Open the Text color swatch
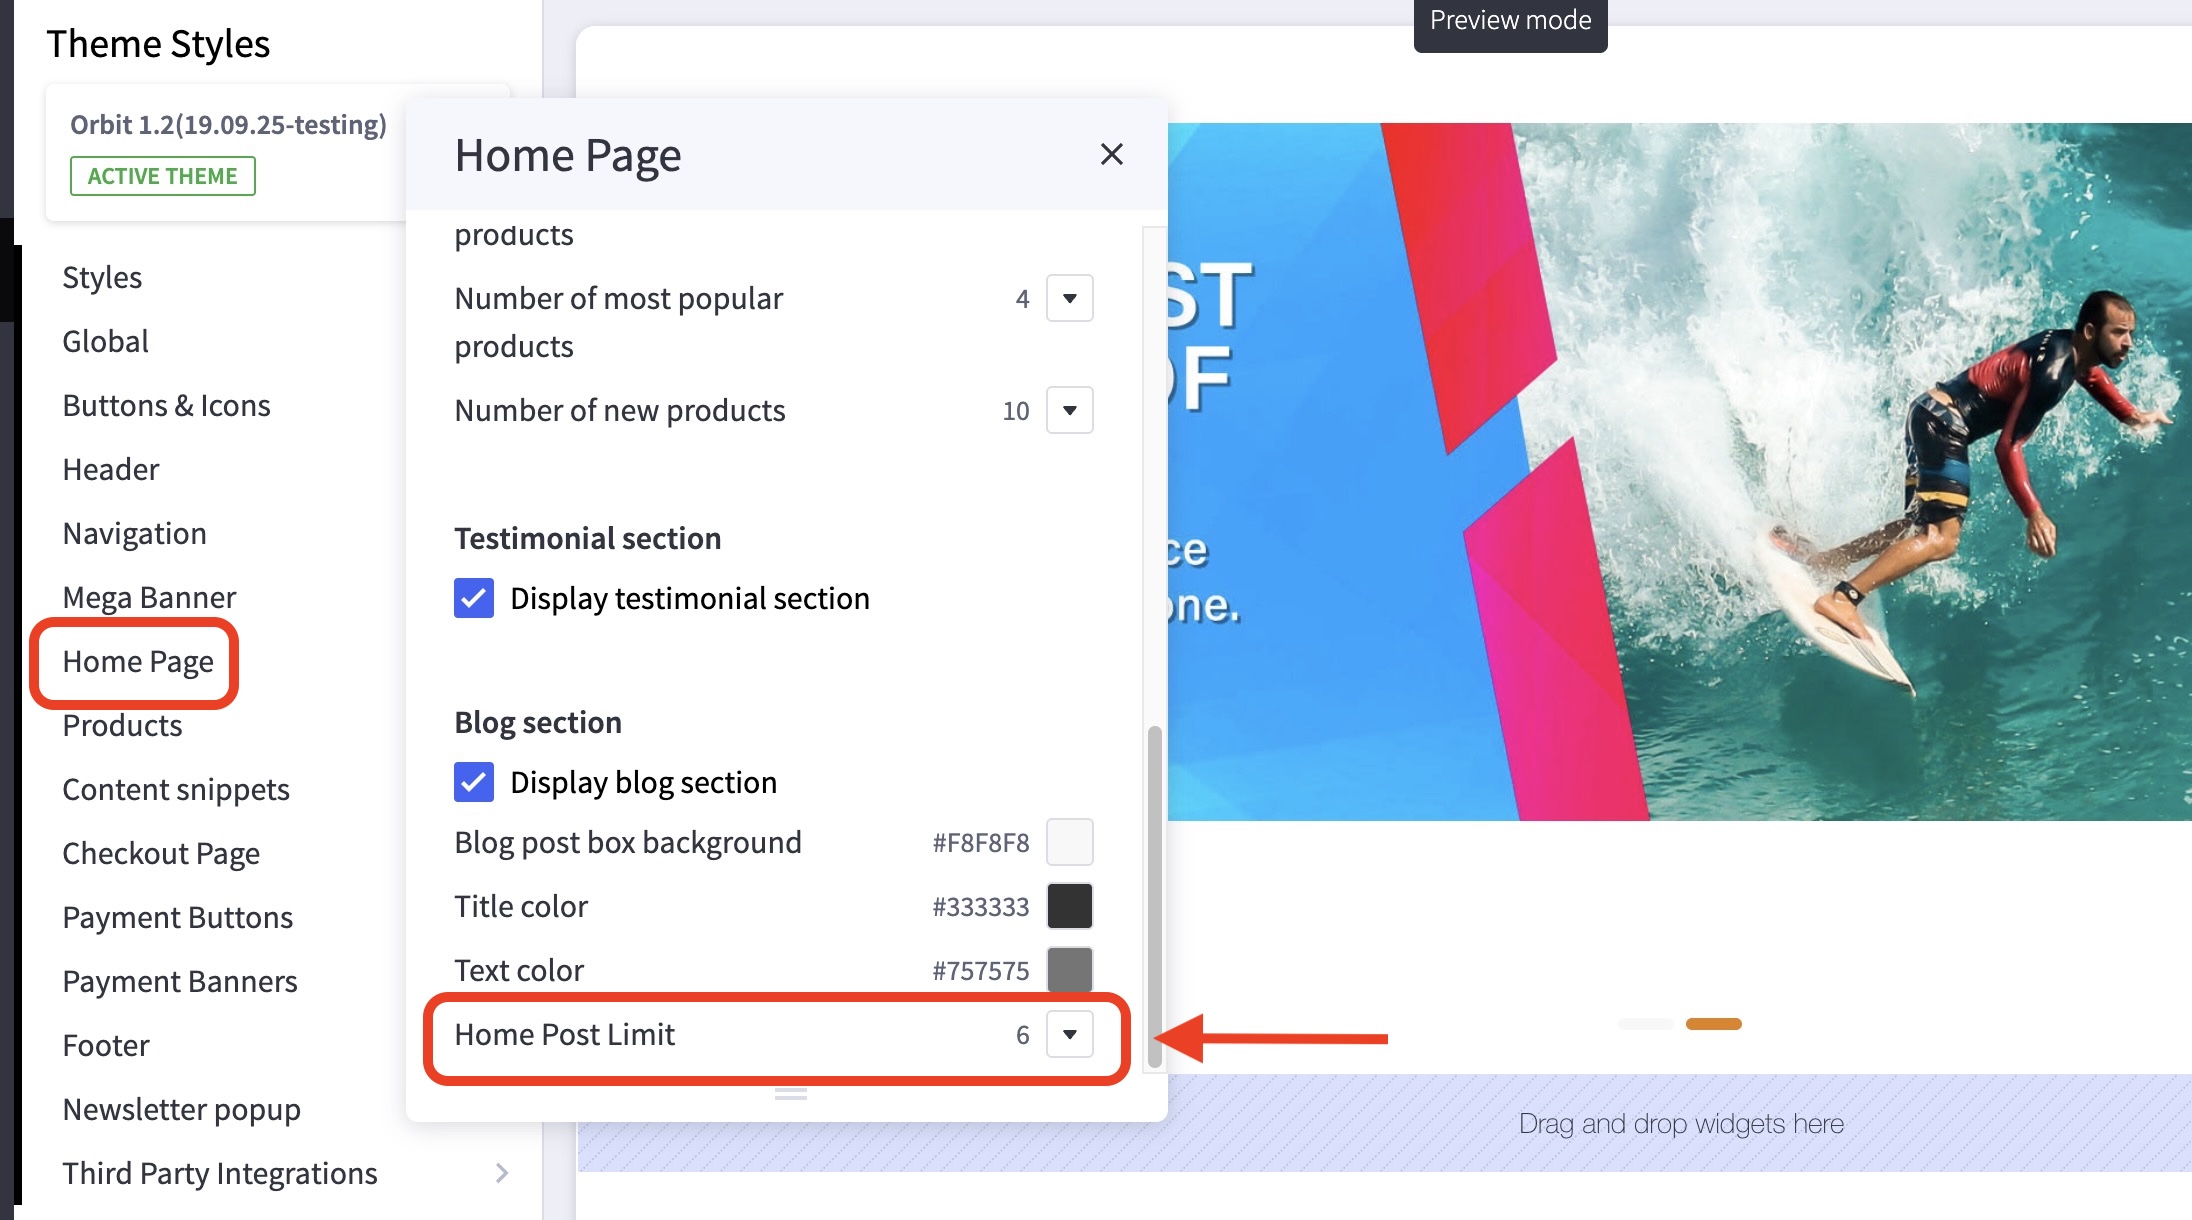Image resolution: width=2192 pixels, height=1220 pixels. 1069,970
